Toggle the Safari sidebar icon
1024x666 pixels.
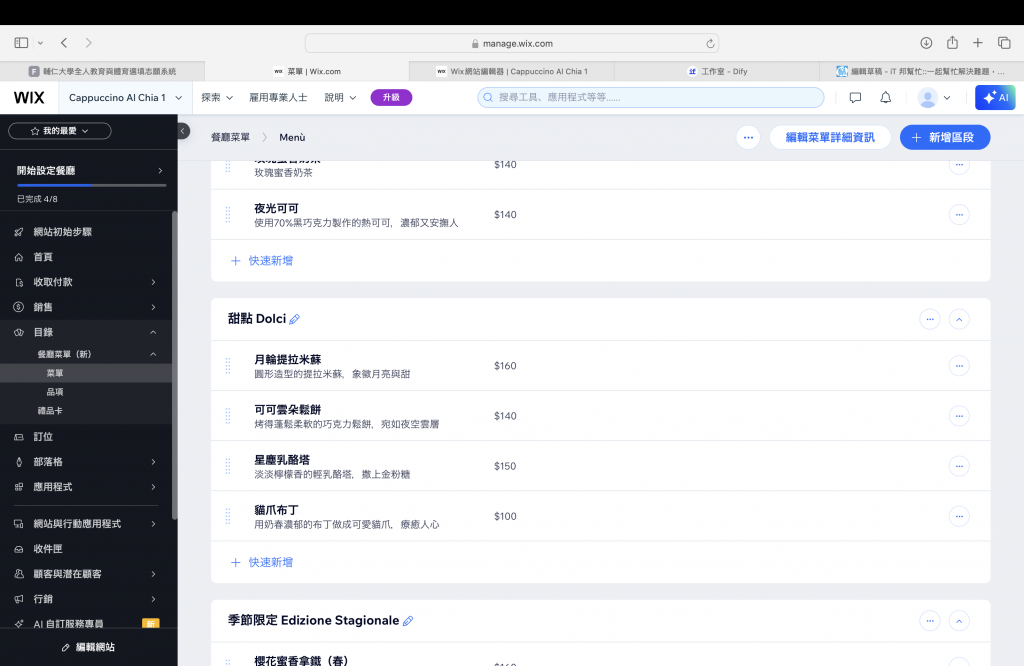pyautogui.click(x=21, y=43)
